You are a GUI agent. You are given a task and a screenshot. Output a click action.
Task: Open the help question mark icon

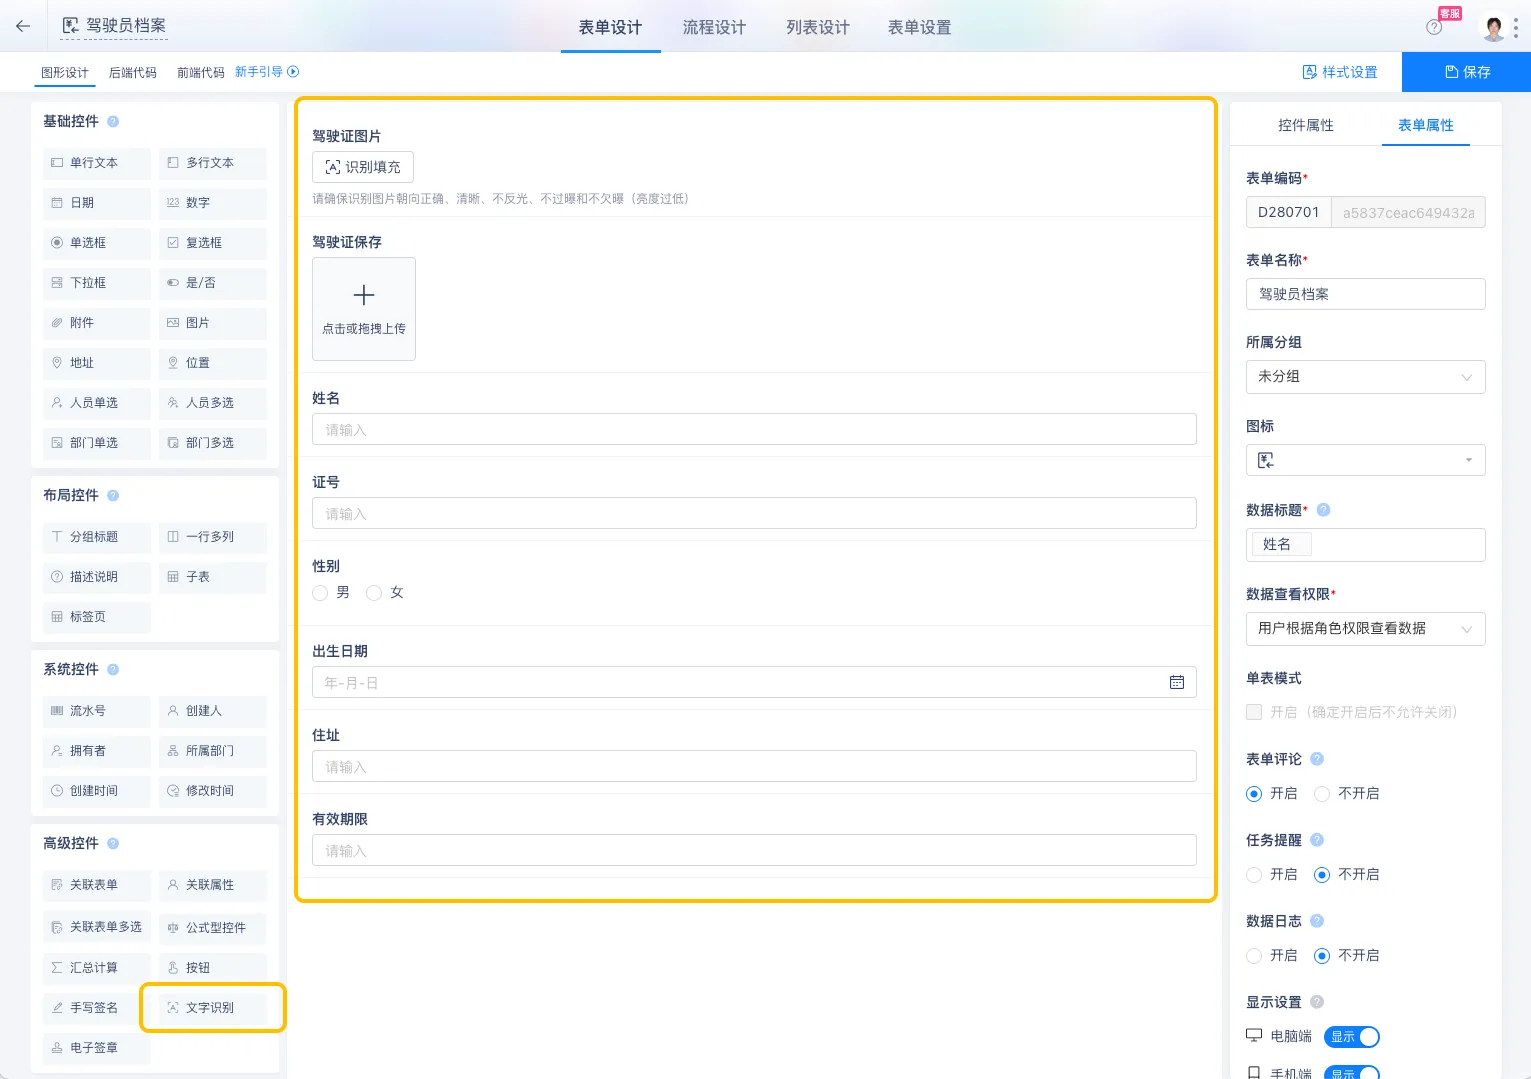pyautogui.click(x=1434, y=27)
